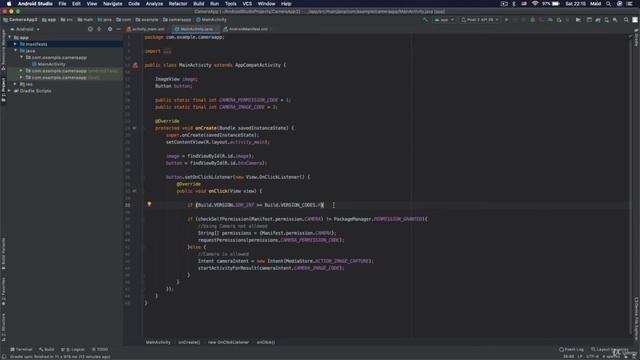Open the Build tool window

click(47, 349)
